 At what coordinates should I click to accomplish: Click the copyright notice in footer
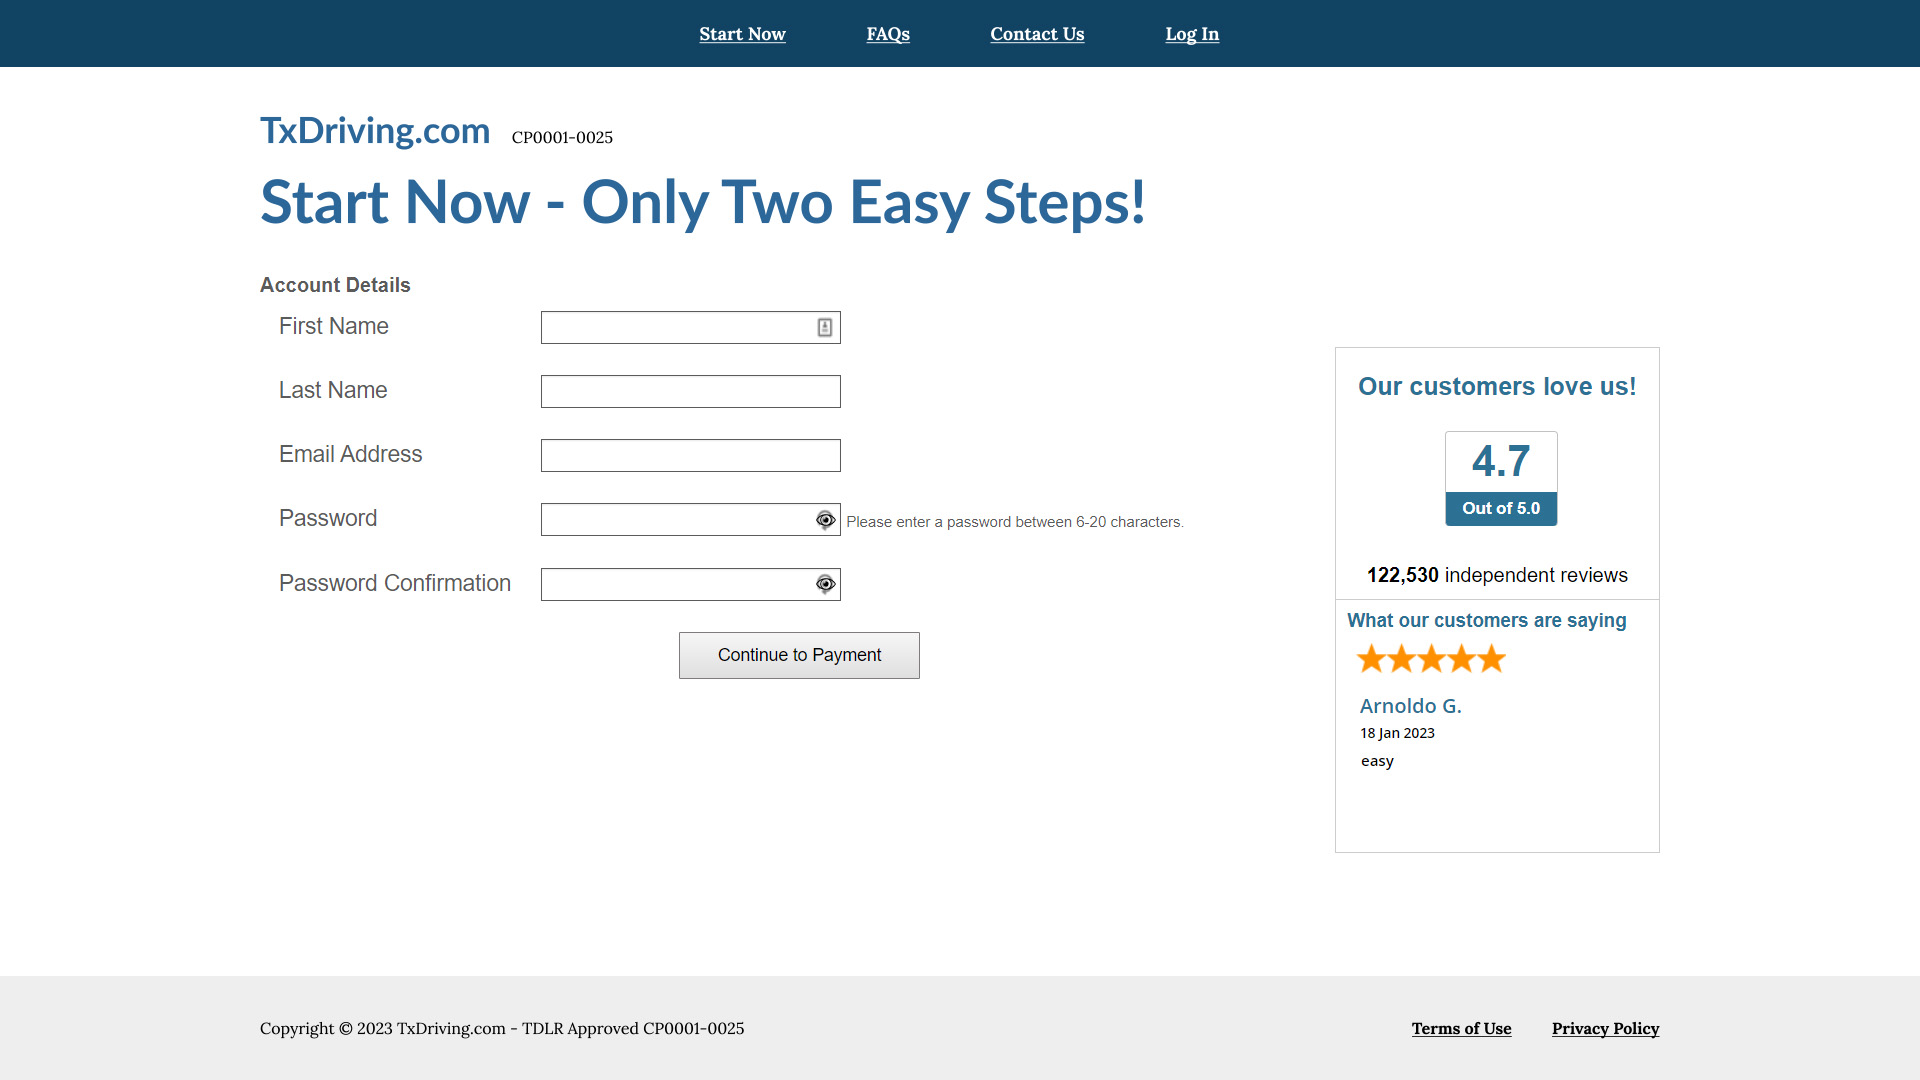(502, 1028)
